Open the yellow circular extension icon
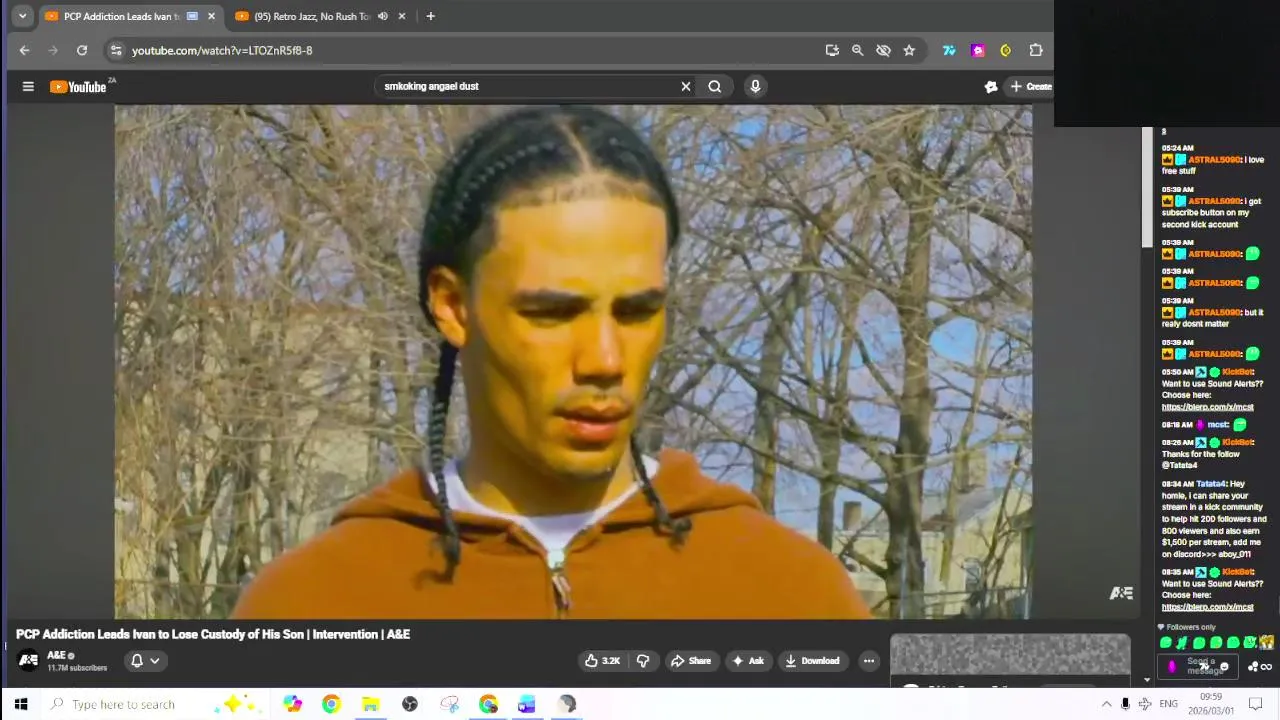 1006,50
